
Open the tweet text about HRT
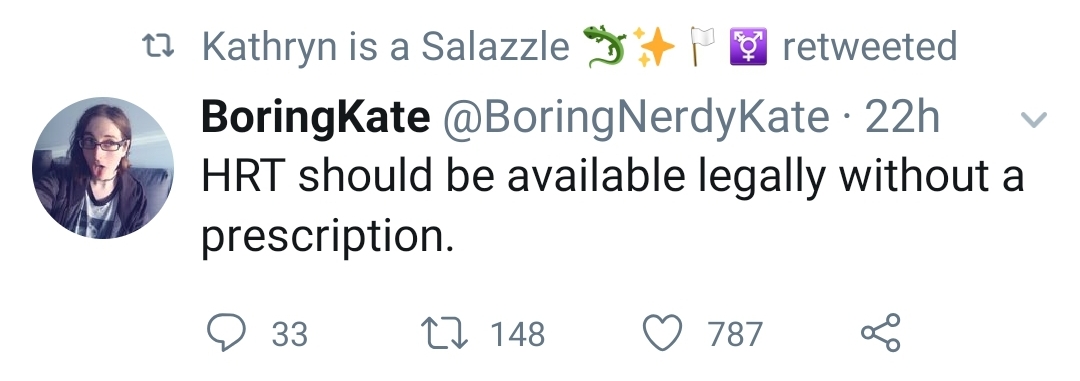pos(612,206)
